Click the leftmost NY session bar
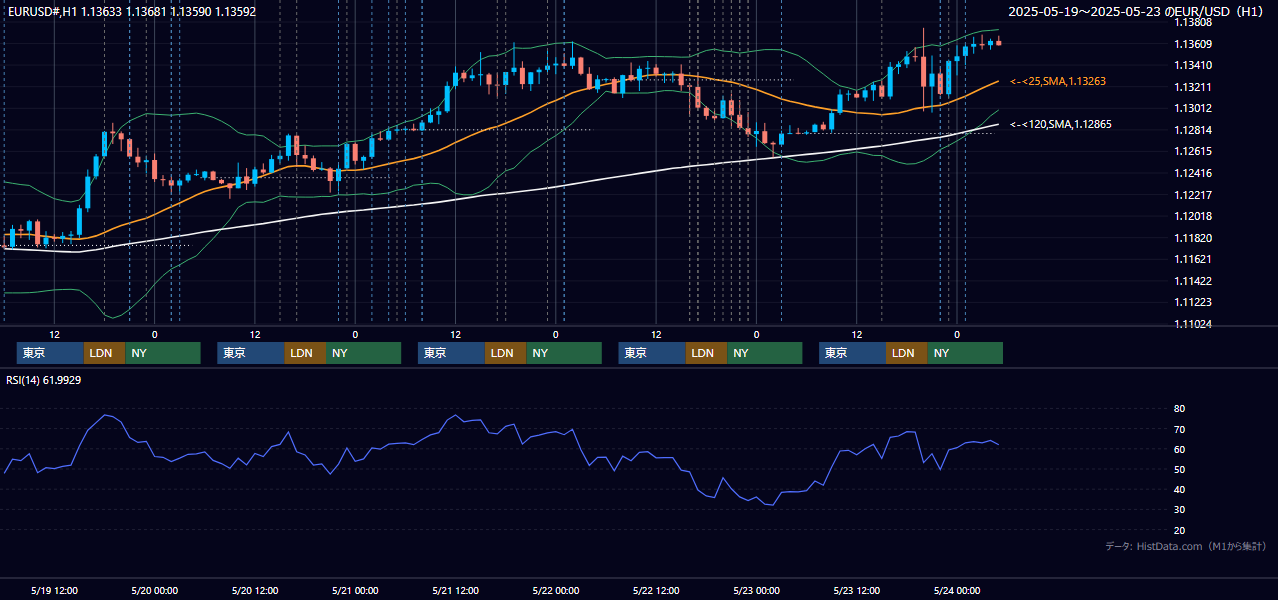 163,353
